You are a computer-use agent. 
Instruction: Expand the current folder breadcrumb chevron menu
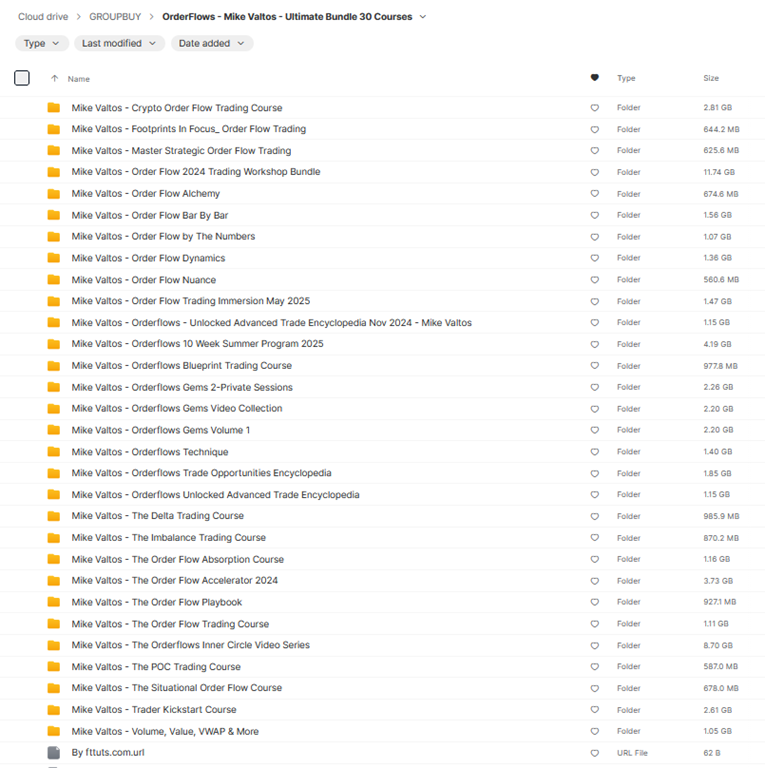click(x=423, y=17)
